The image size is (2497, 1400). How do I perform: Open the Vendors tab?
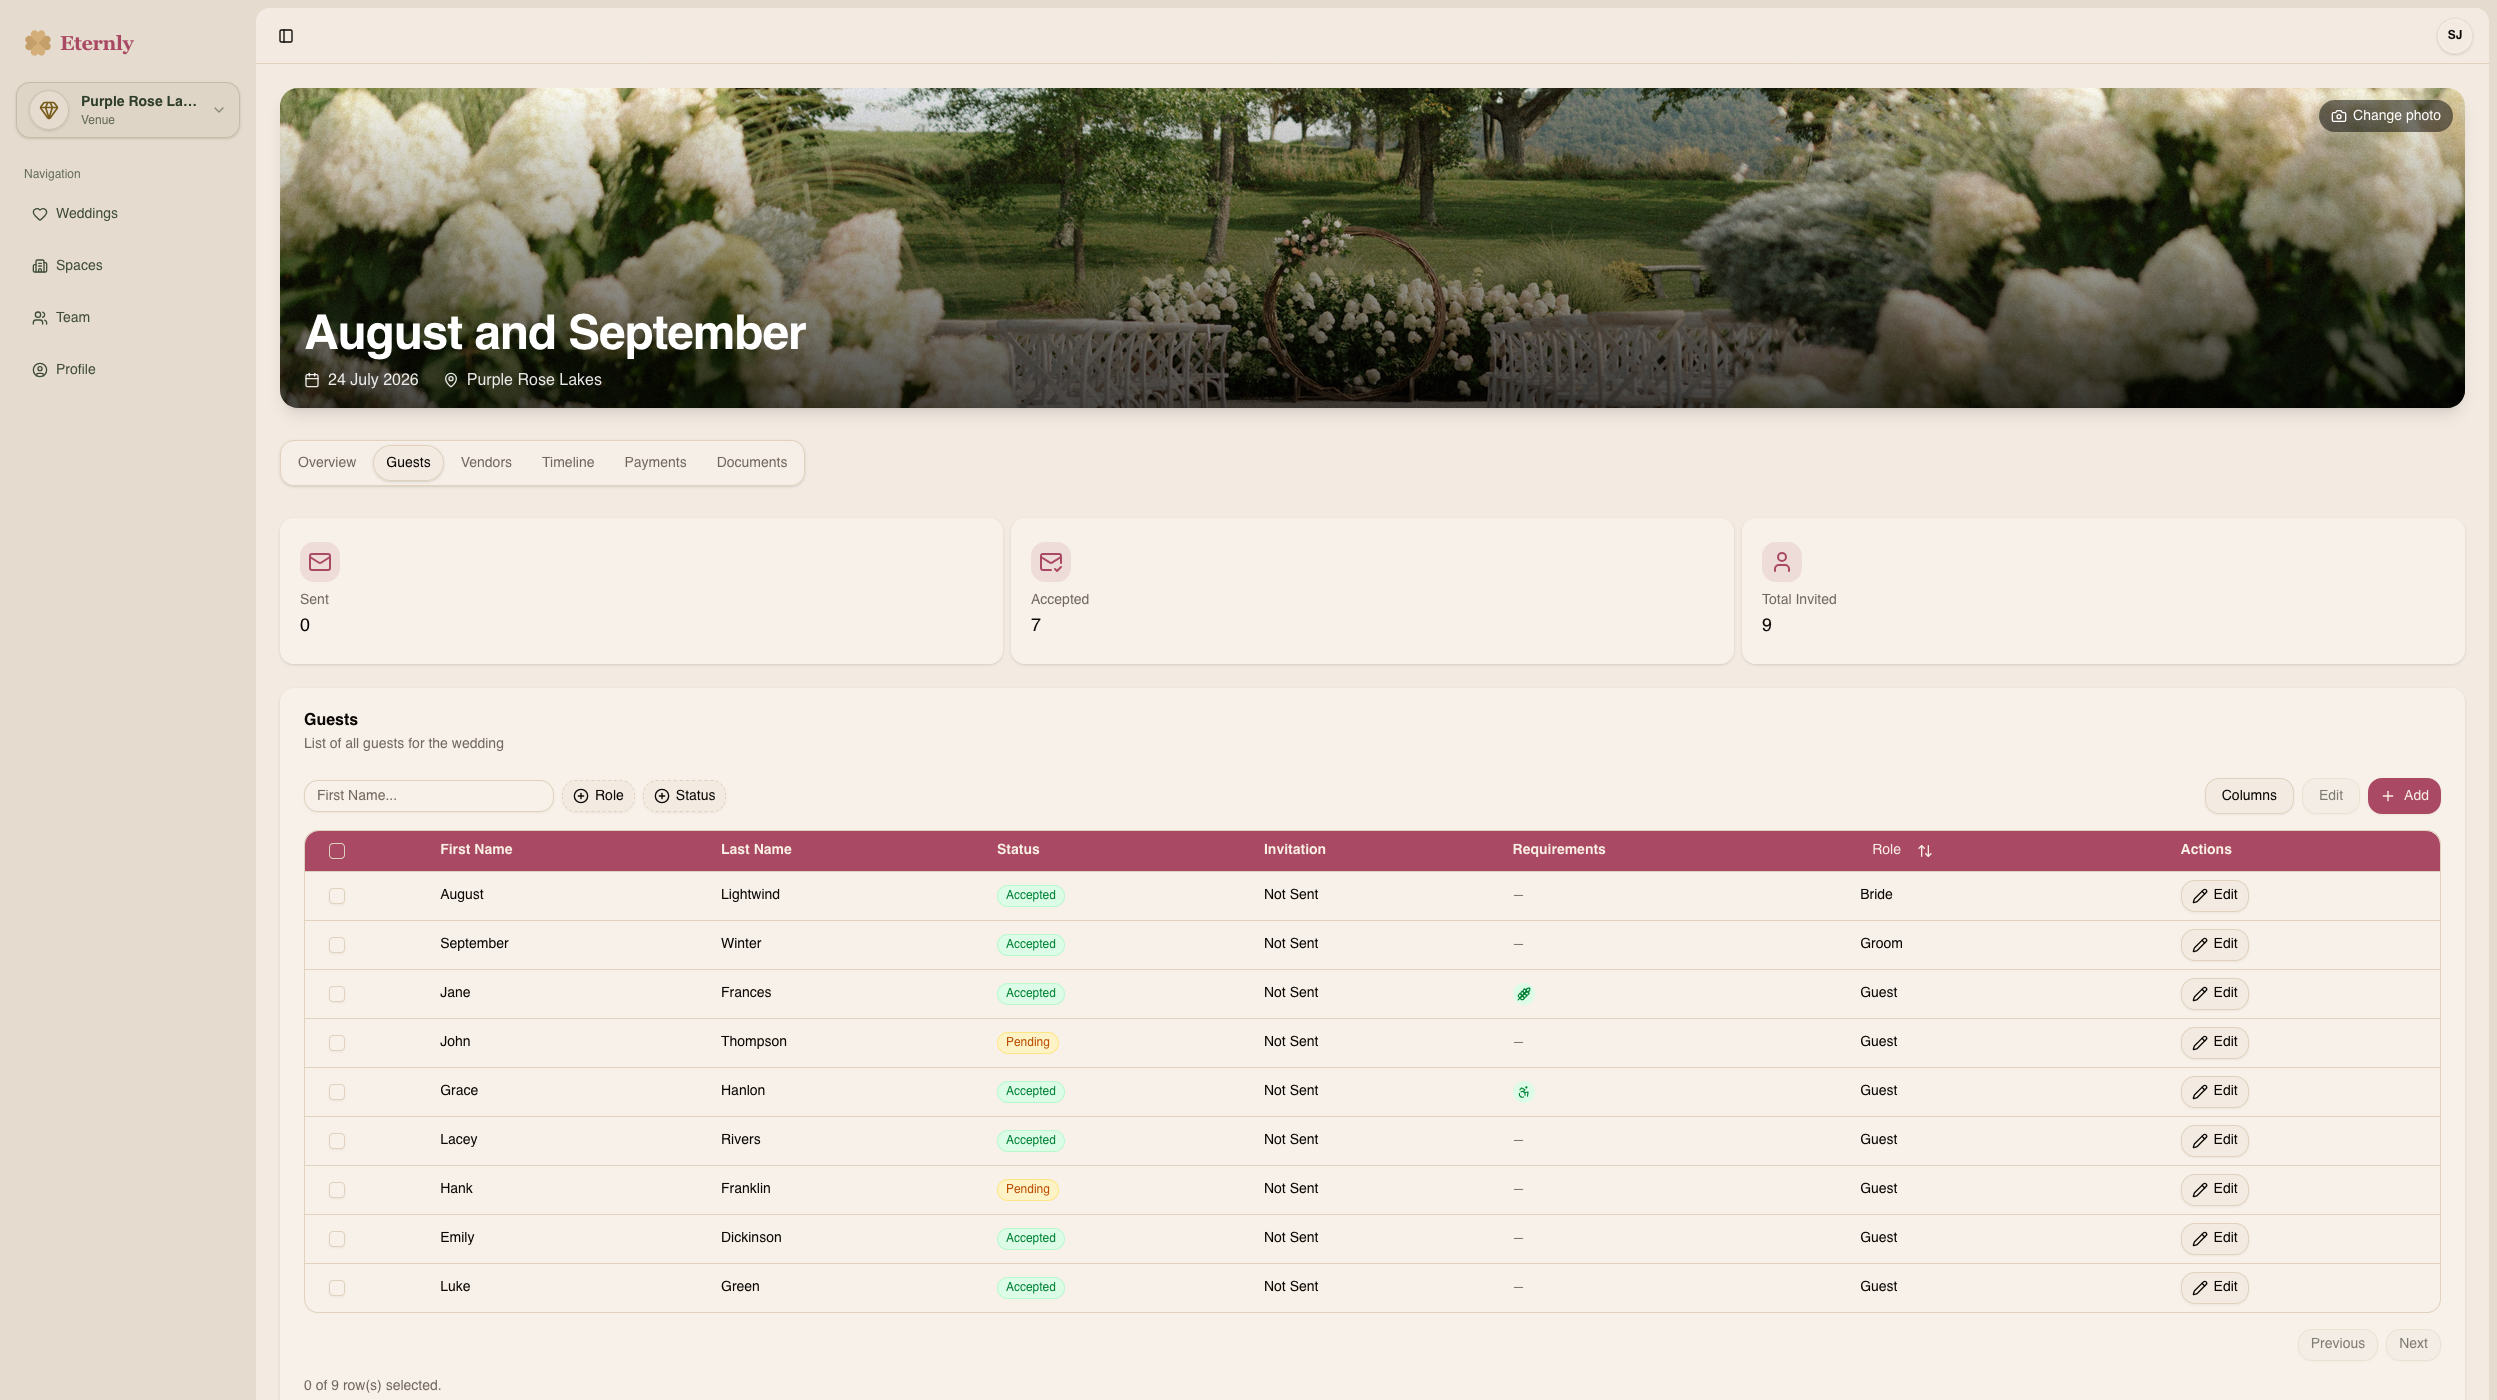click(x=486, y=463)
